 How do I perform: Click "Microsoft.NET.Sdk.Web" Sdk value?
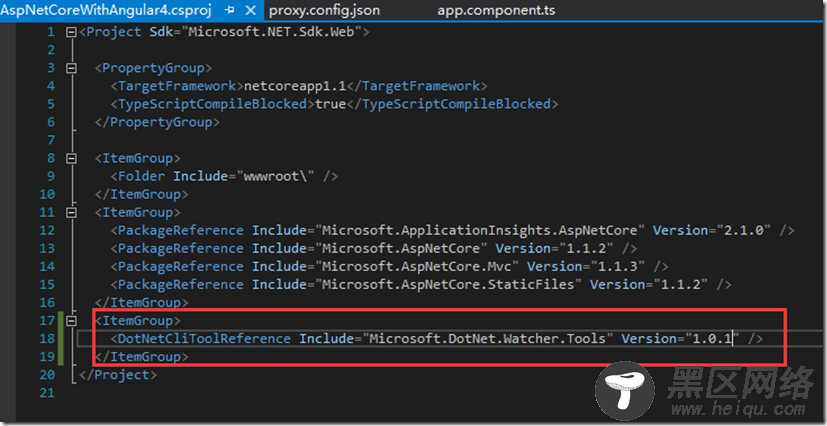[271, 32]
